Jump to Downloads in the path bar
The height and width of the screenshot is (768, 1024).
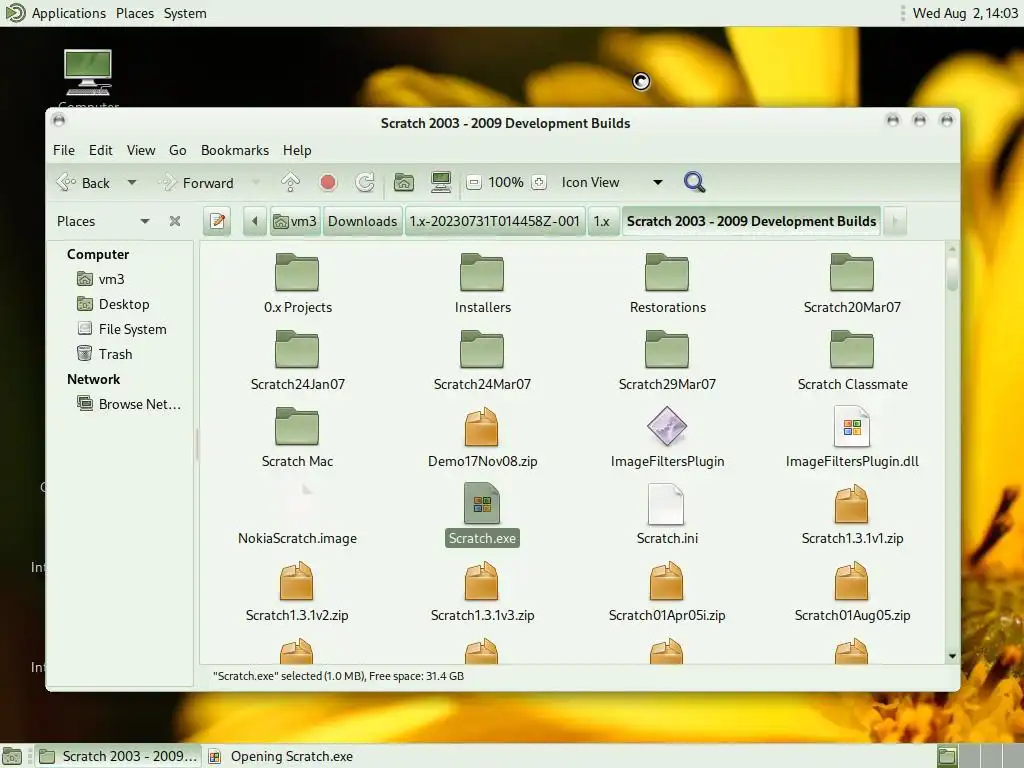(x=362, y=221)
